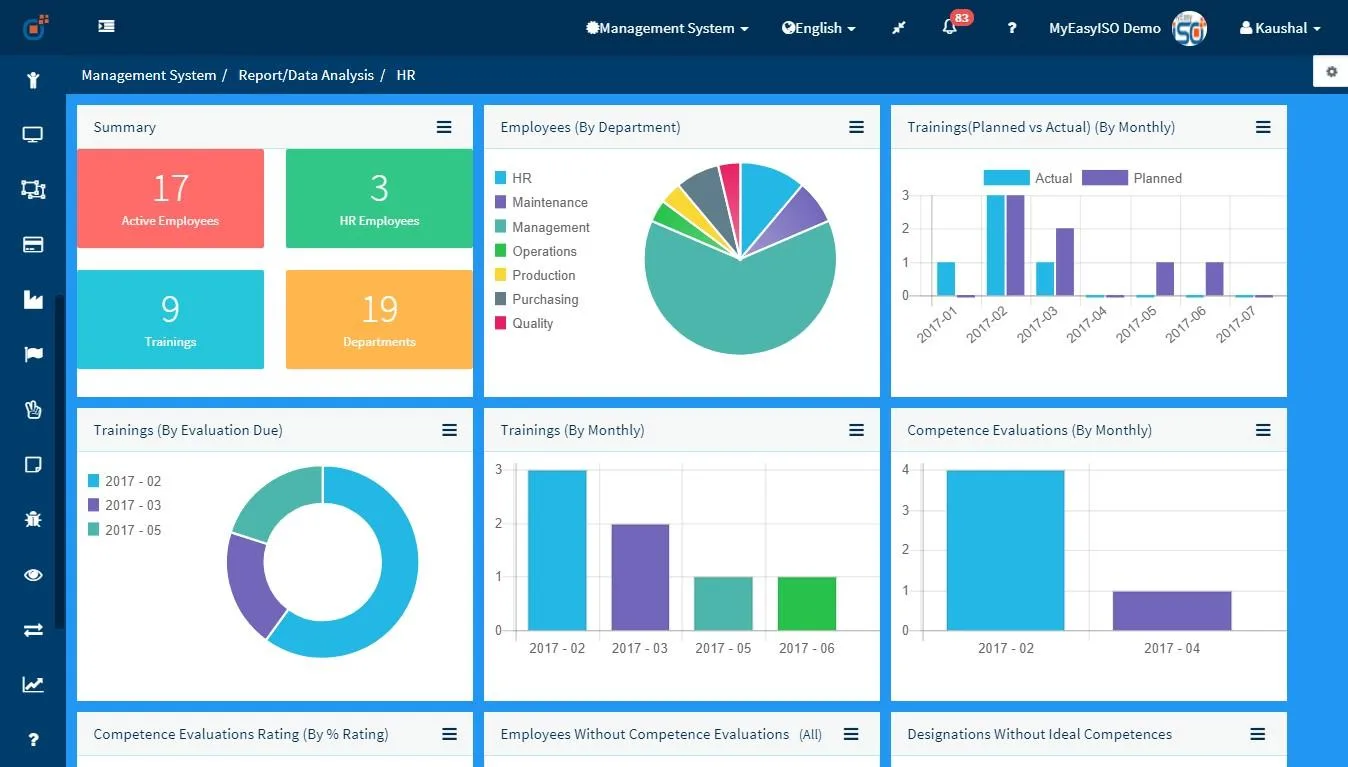Click the 3 HR Employees tile

379,198
